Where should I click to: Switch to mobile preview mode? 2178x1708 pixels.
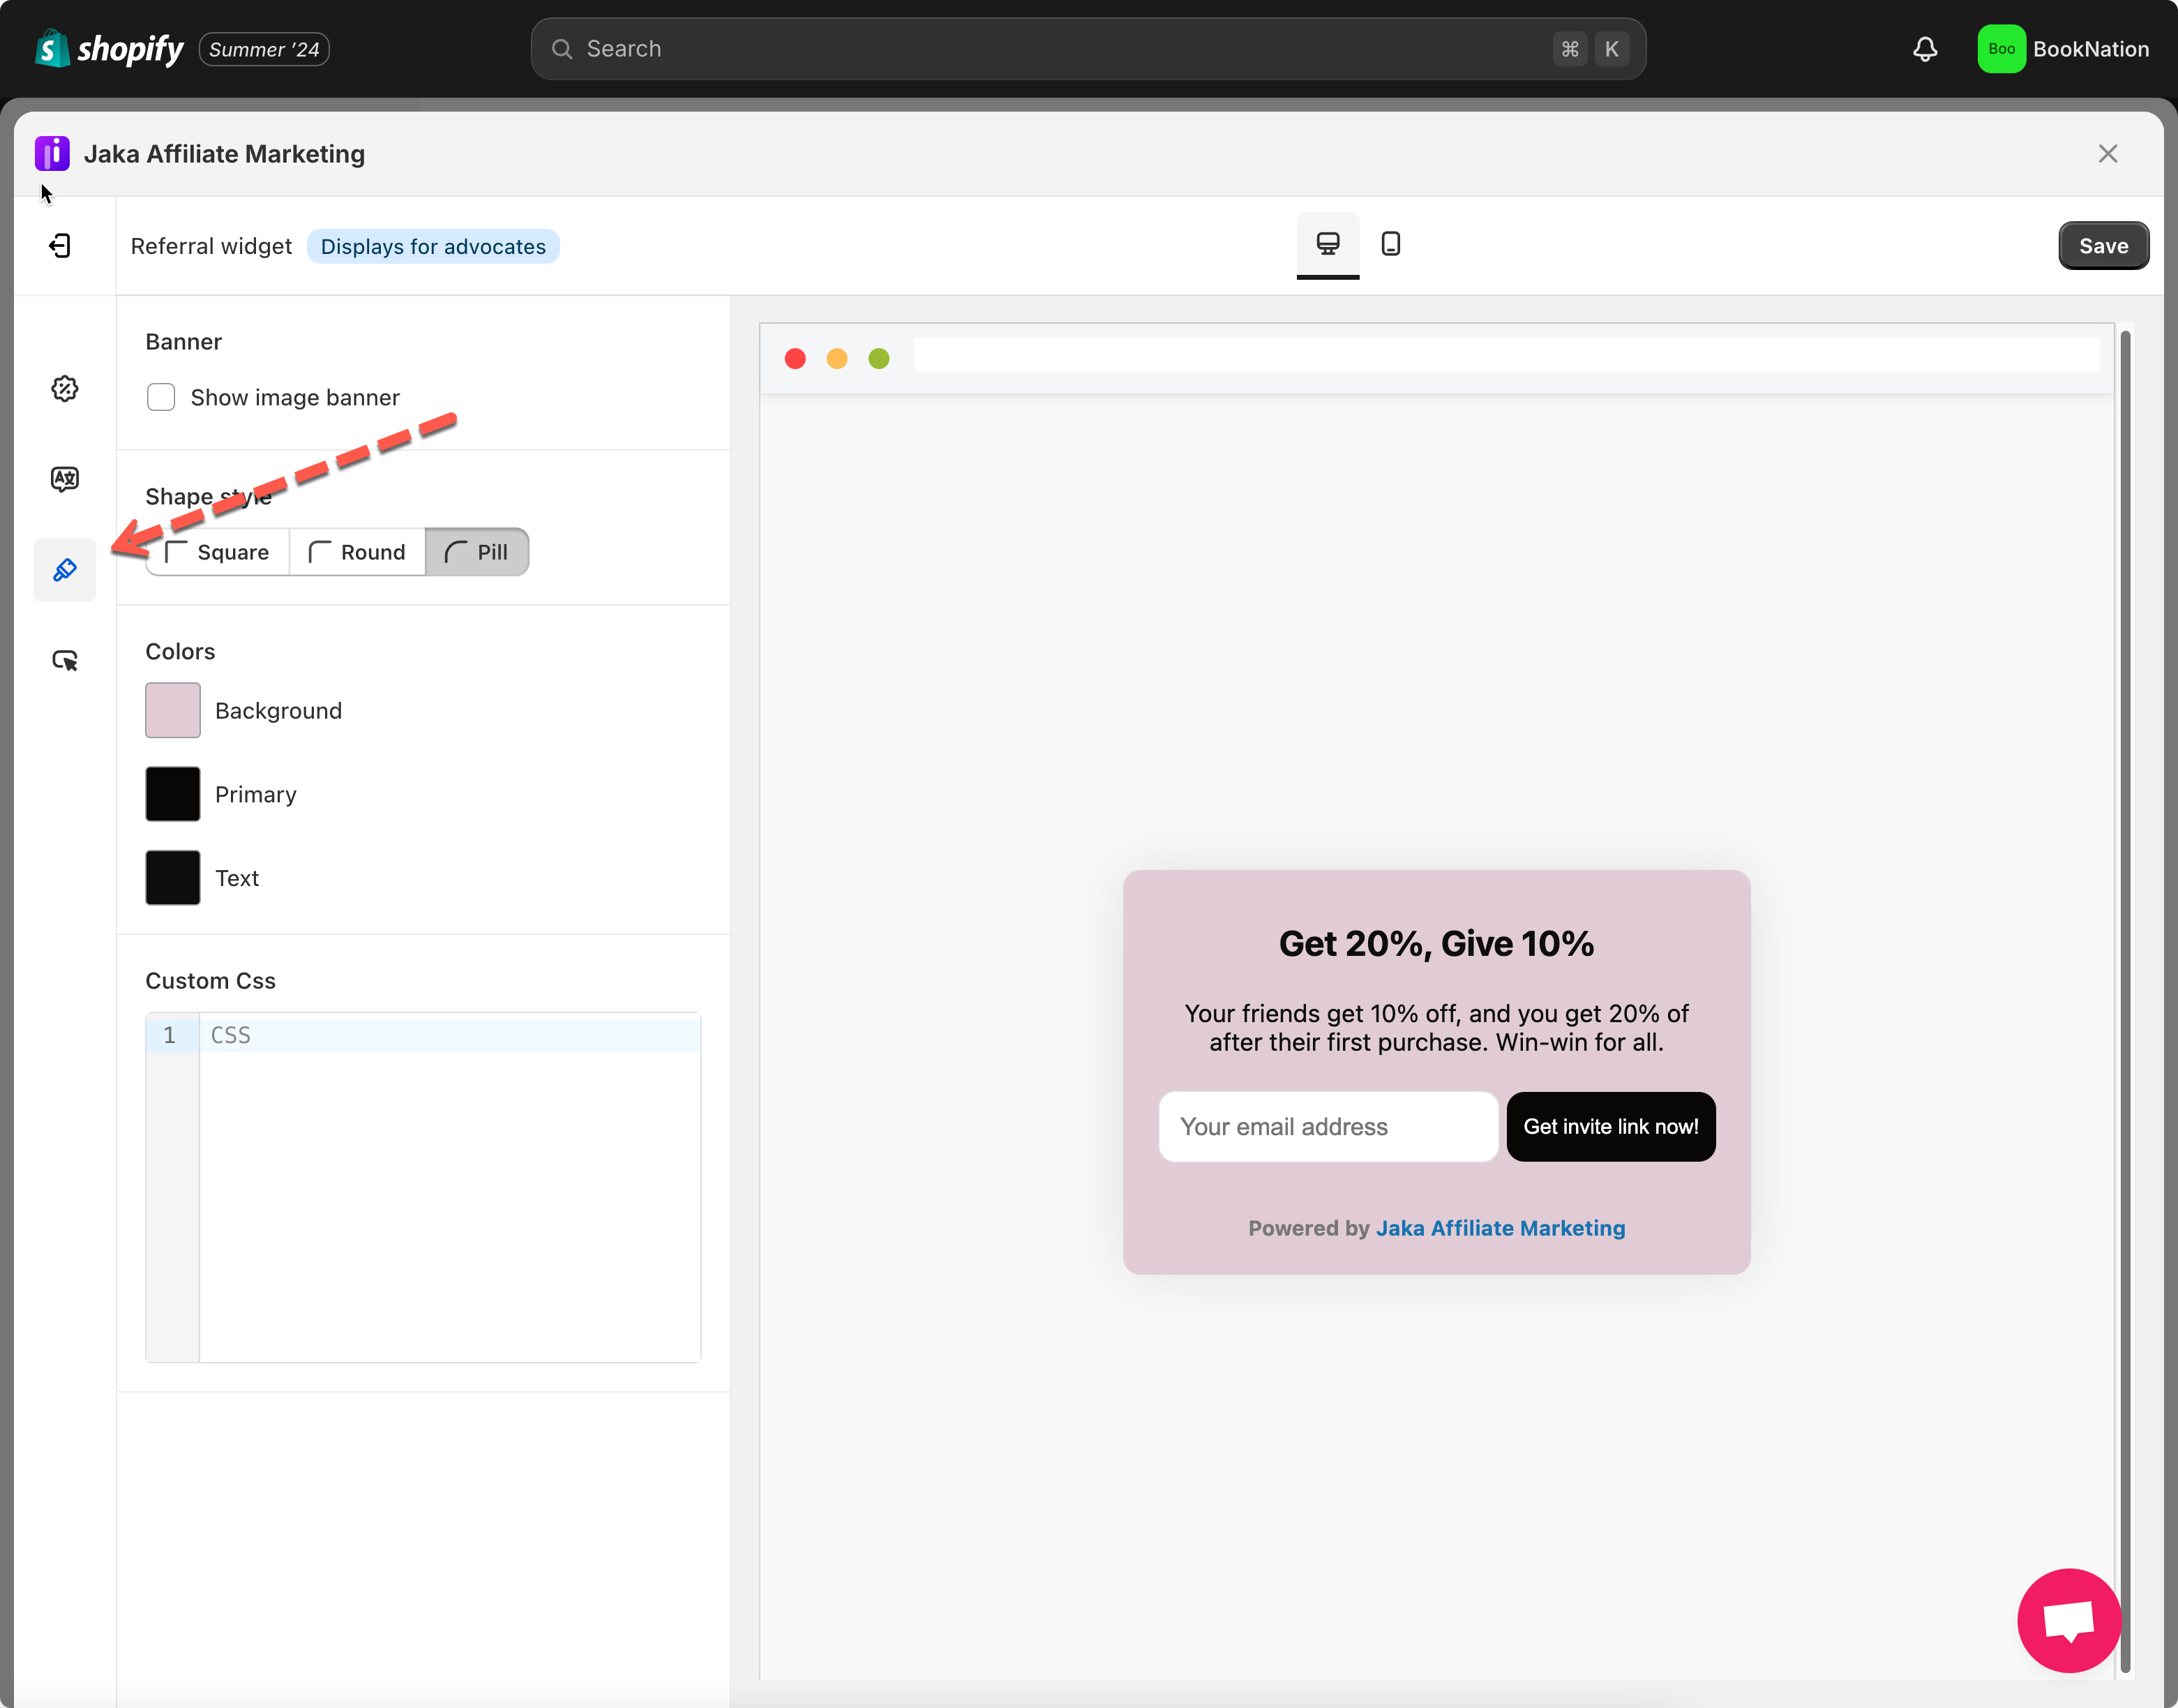point(1390,244)
